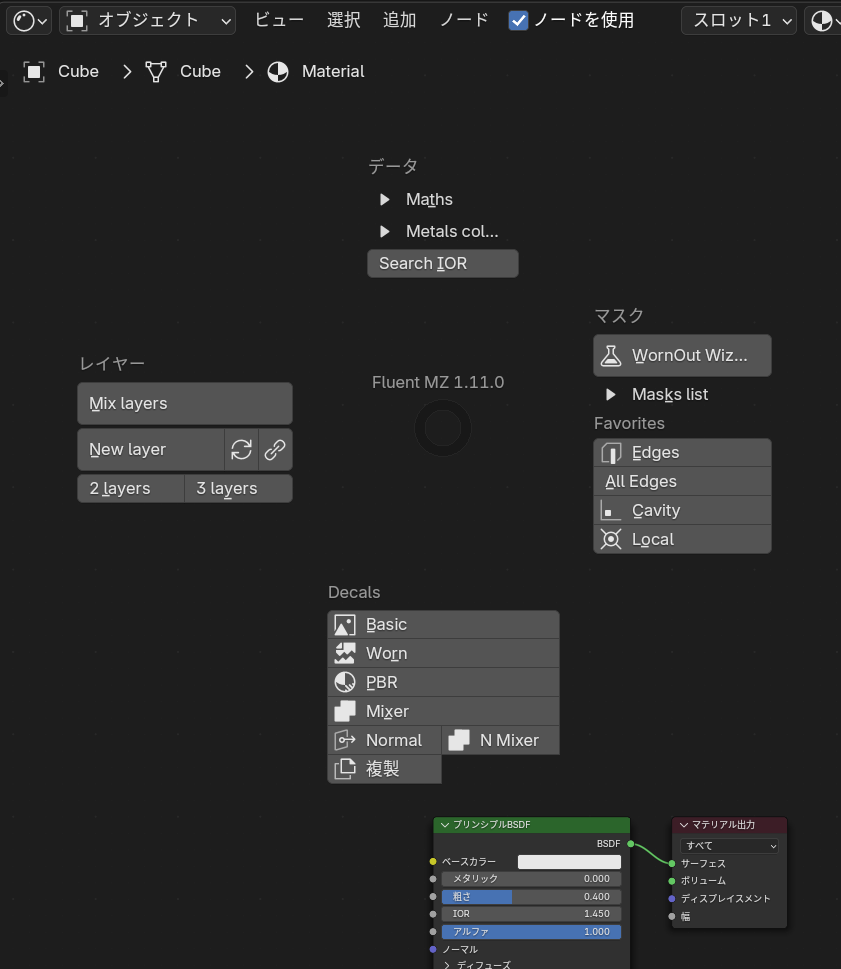Open the WornOut Wizard flask button

click(x=682, y=356)
